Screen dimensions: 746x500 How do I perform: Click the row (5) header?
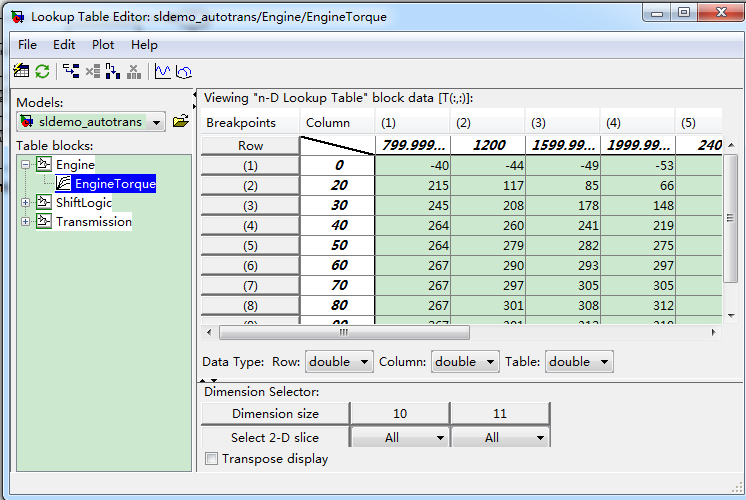coord(250,245)
